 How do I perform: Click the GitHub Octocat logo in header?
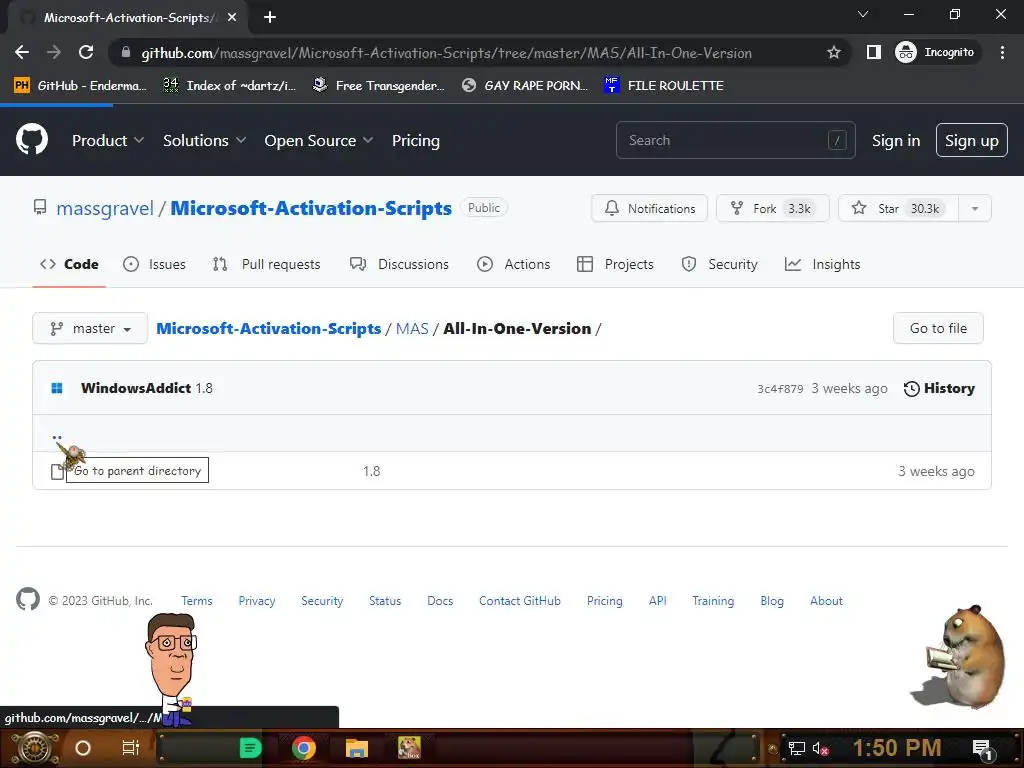pos(31,139)
